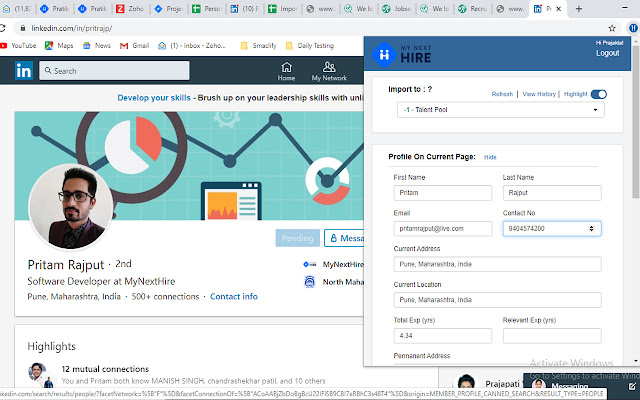Click the Last Name field
Screen dimensions: 640x400
click(x=552, y=193)
